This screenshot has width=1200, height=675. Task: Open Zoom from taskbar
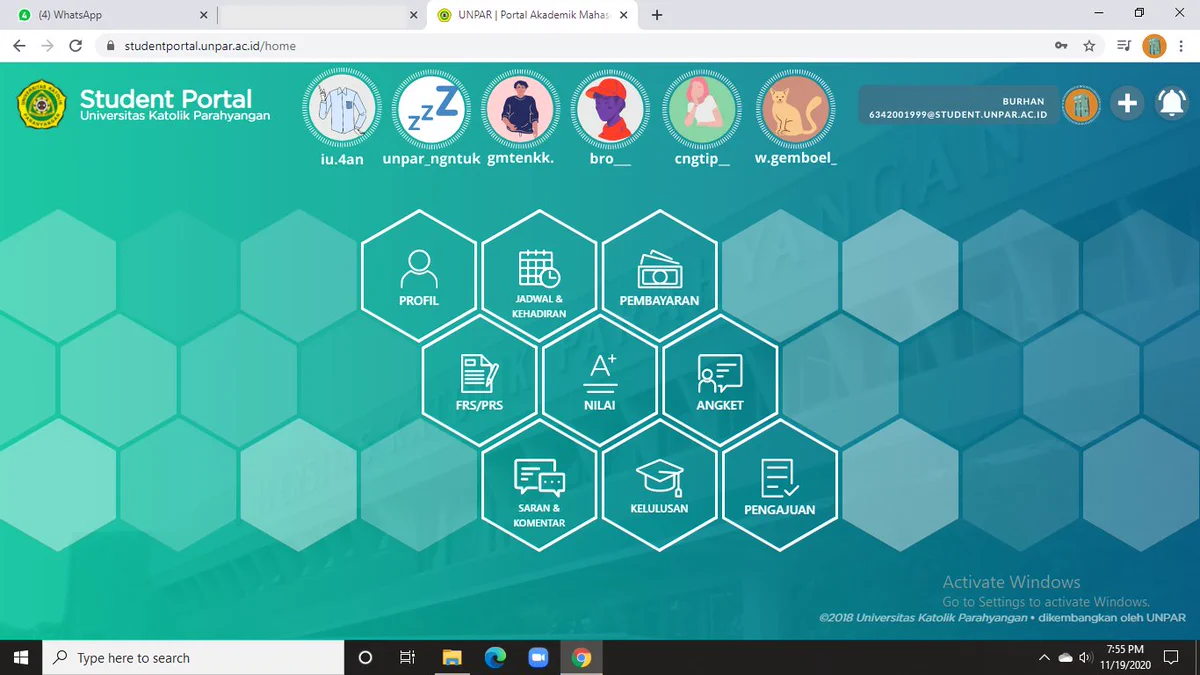click(538, 657)
